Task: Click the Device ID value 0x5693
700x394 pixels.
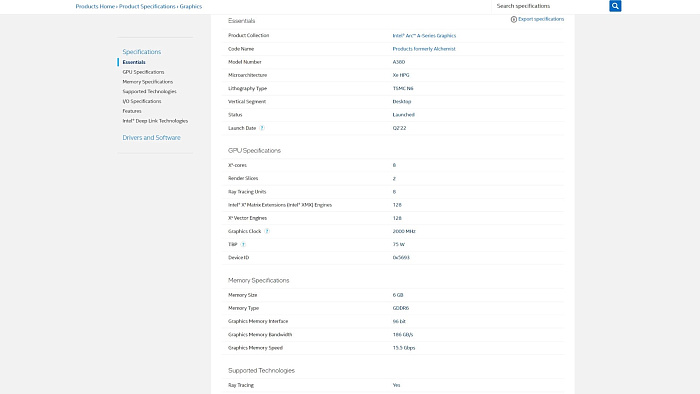Action: point(401,257)
